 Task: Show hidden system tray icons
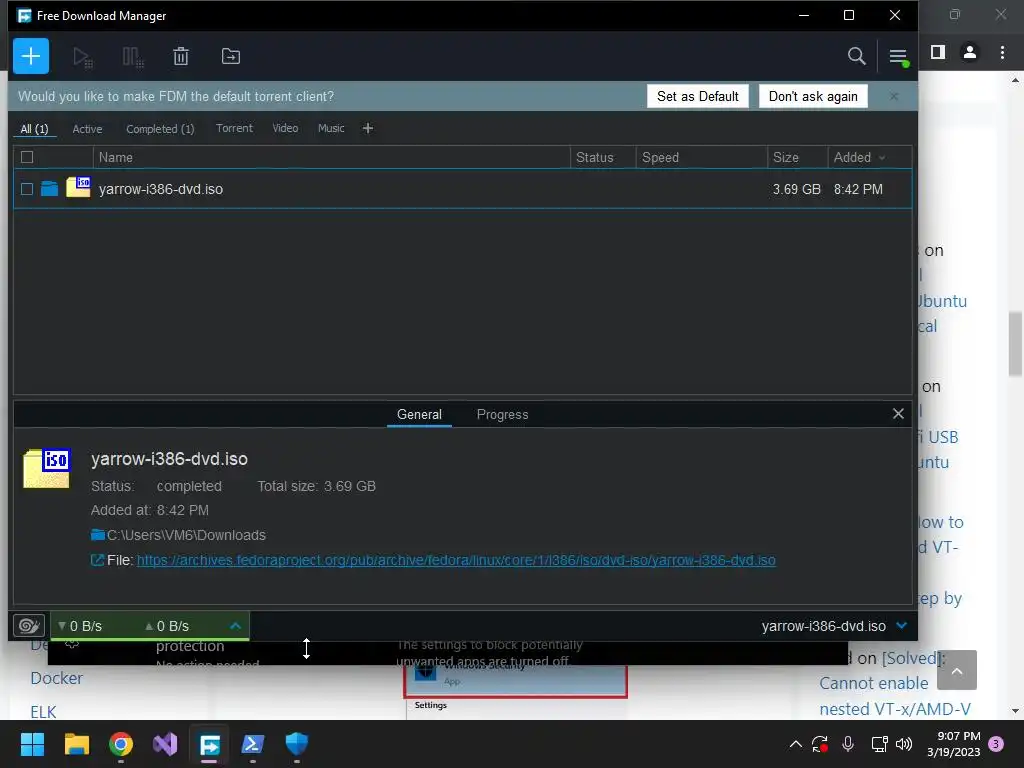click(x=795, y=744)
